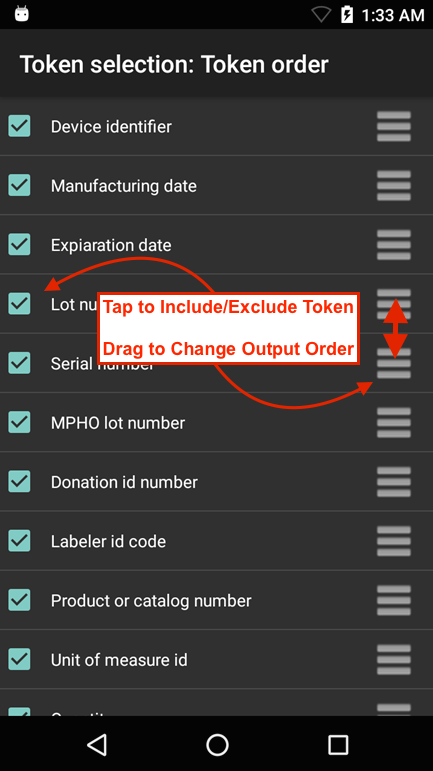This screenshot has width=433, height=771.
Task: Open recent apps square button
Action: [338, 744]
